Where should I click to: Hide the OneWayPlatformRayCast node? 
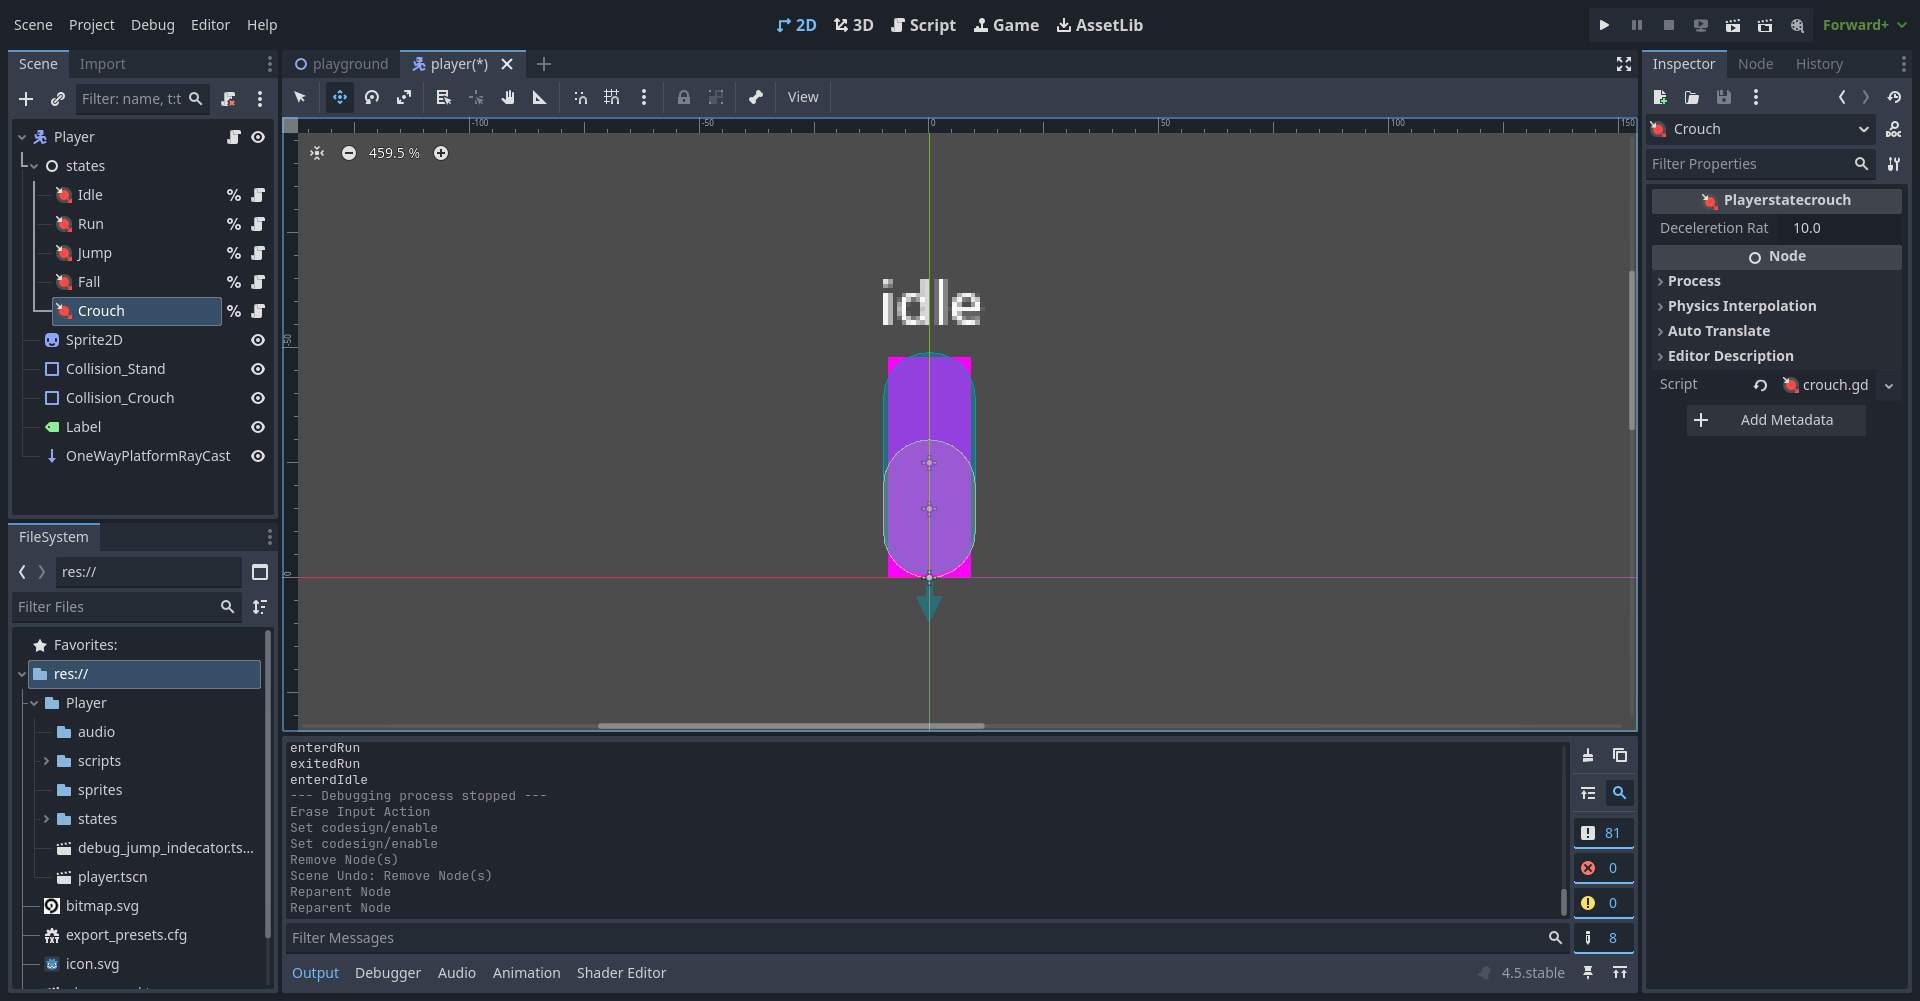(x=258, y=456)
